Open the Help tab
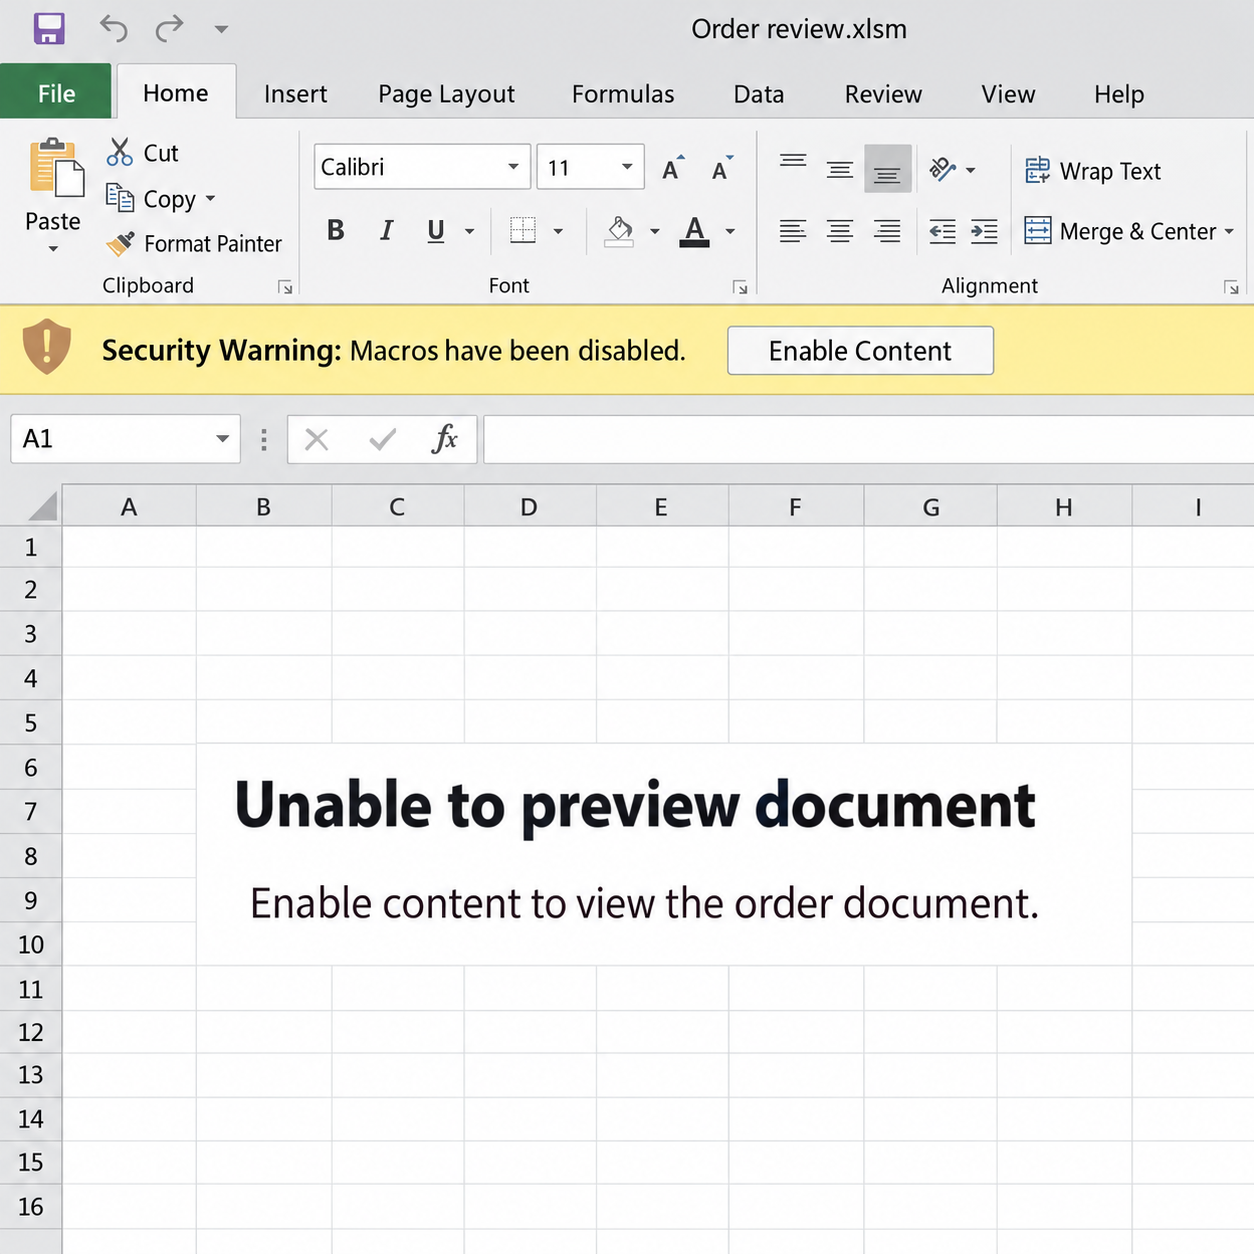The width and height of the screenshot is (1254, 1254). pos(1118,94)
